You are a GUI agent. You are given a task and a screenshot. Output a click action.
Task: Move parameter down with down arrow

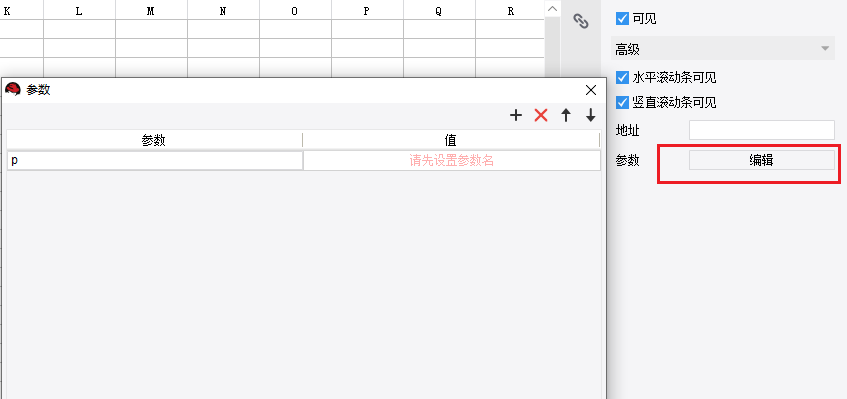coord(590,115)
